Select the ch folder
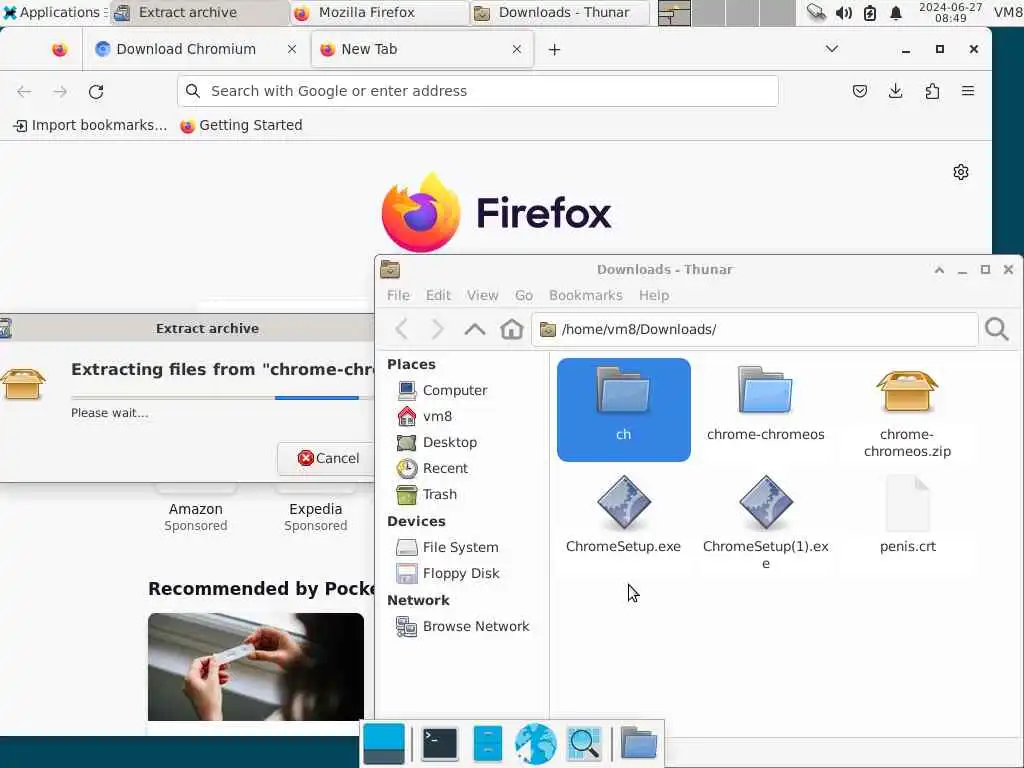 point(624,409)
